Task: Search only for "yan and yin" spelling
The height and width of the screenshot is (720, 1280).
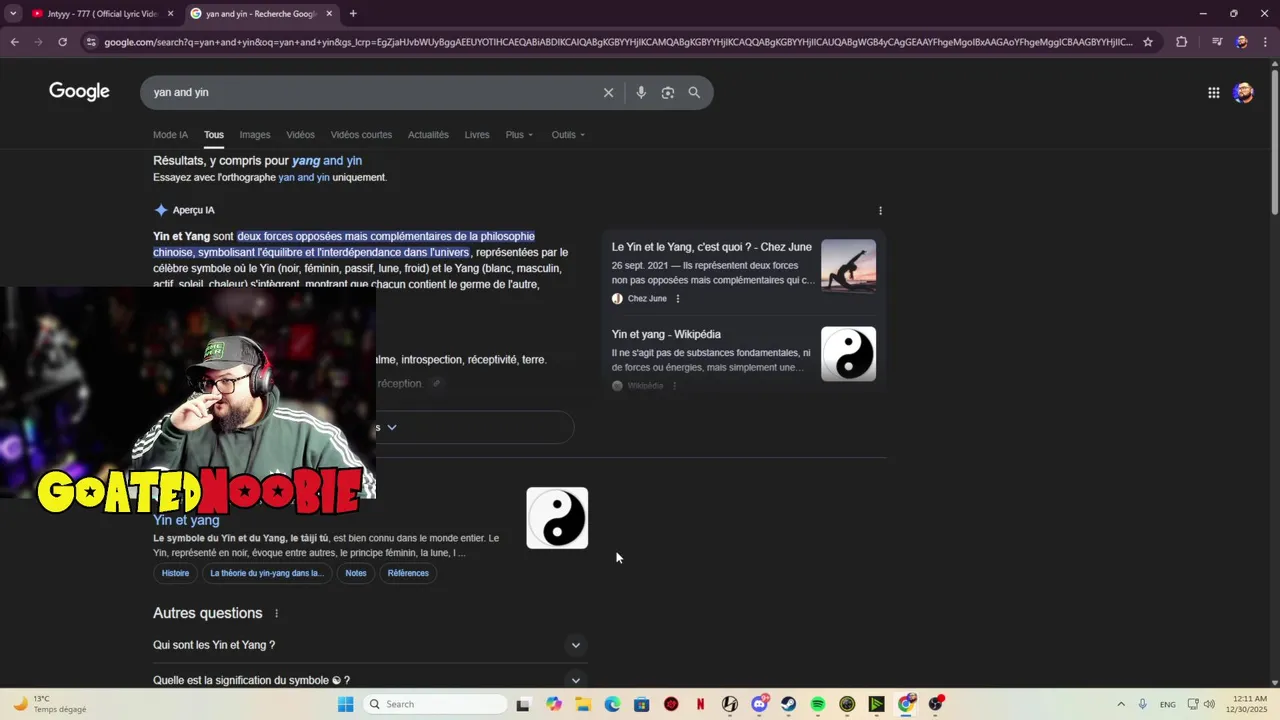Action: 304,178
